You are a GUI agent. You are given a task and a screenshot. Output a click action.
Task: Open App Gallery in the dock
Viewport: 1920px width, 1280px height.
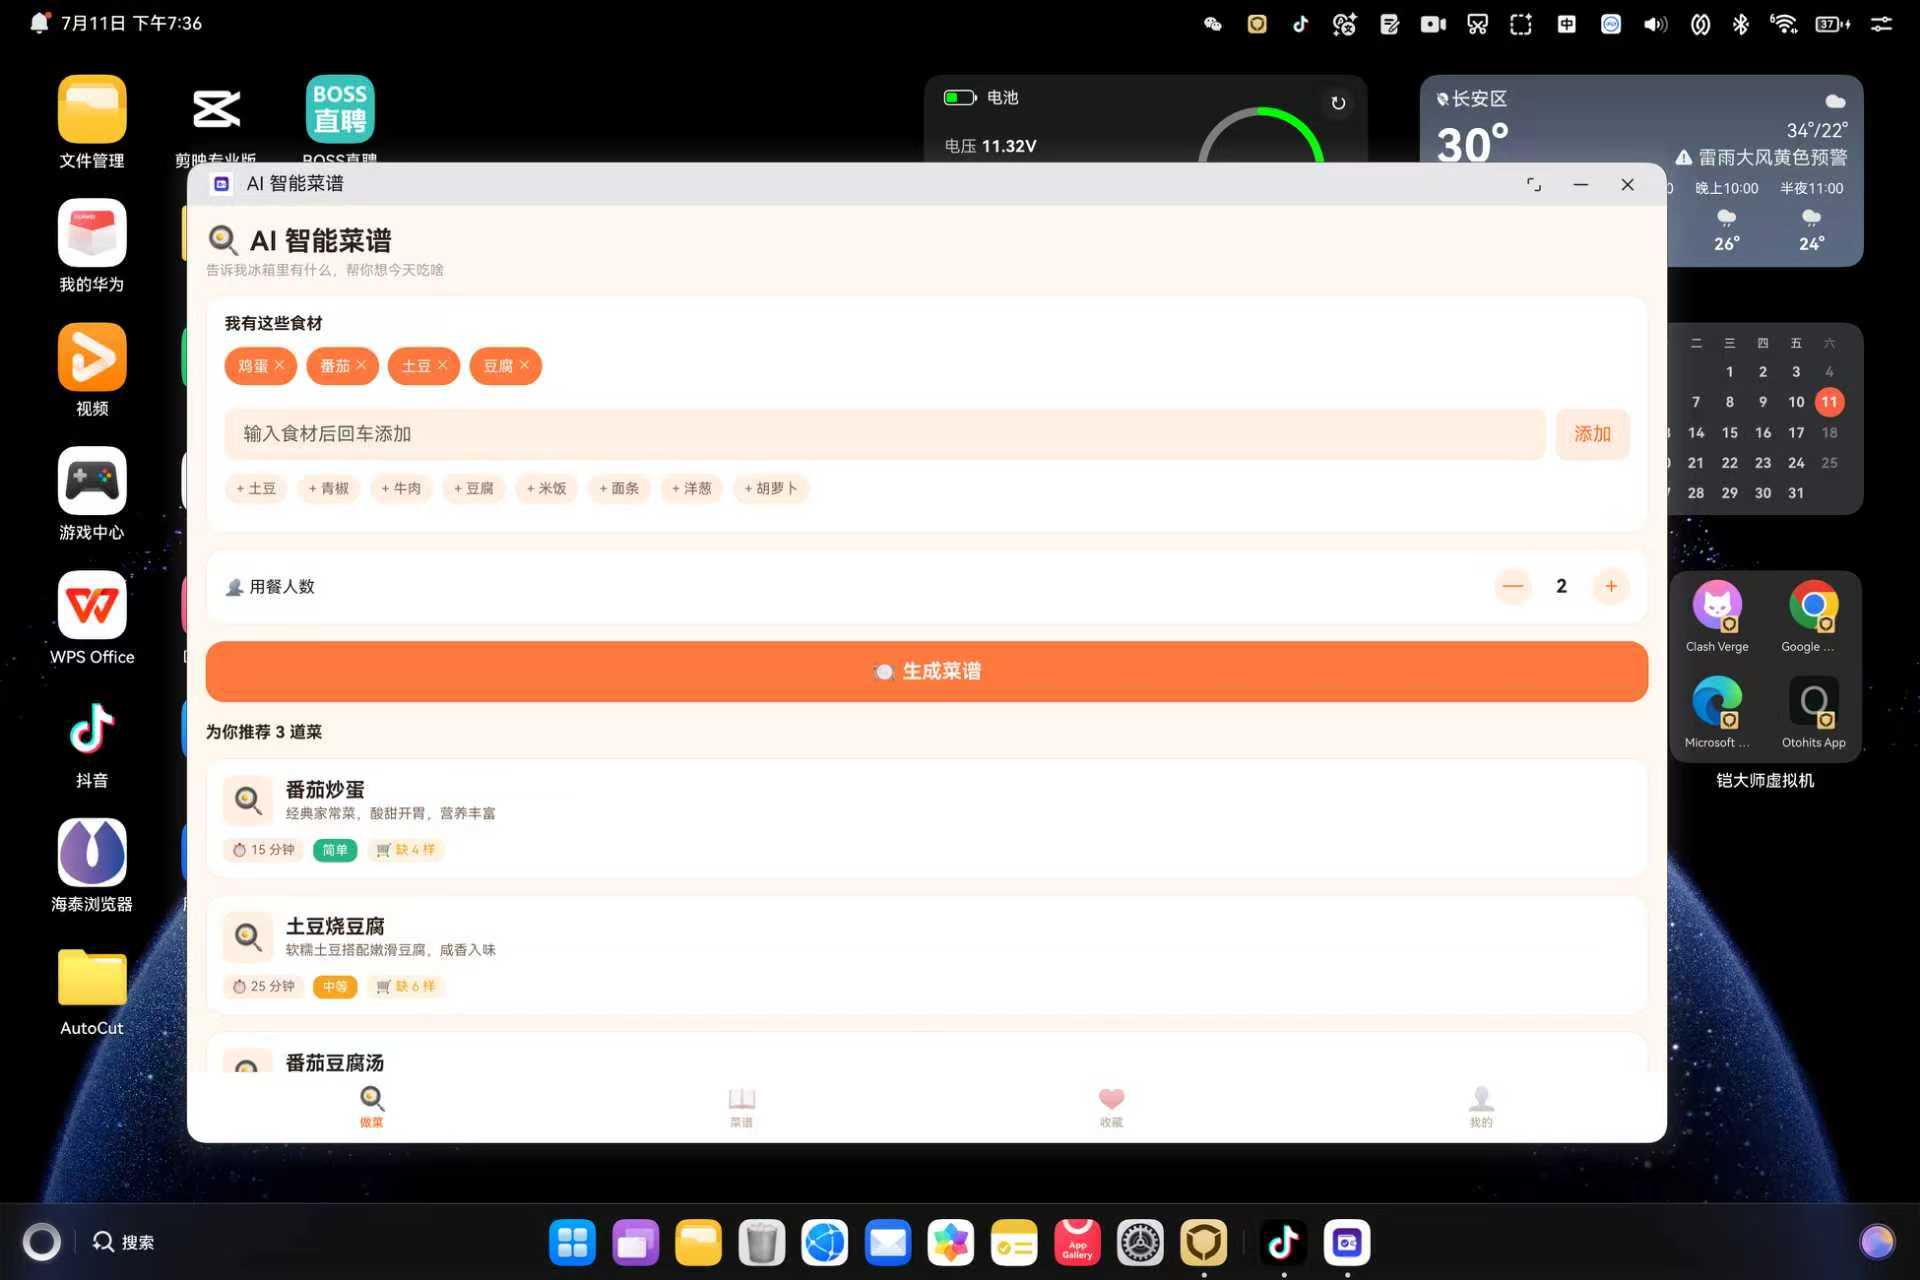tap(1077, 1243)
